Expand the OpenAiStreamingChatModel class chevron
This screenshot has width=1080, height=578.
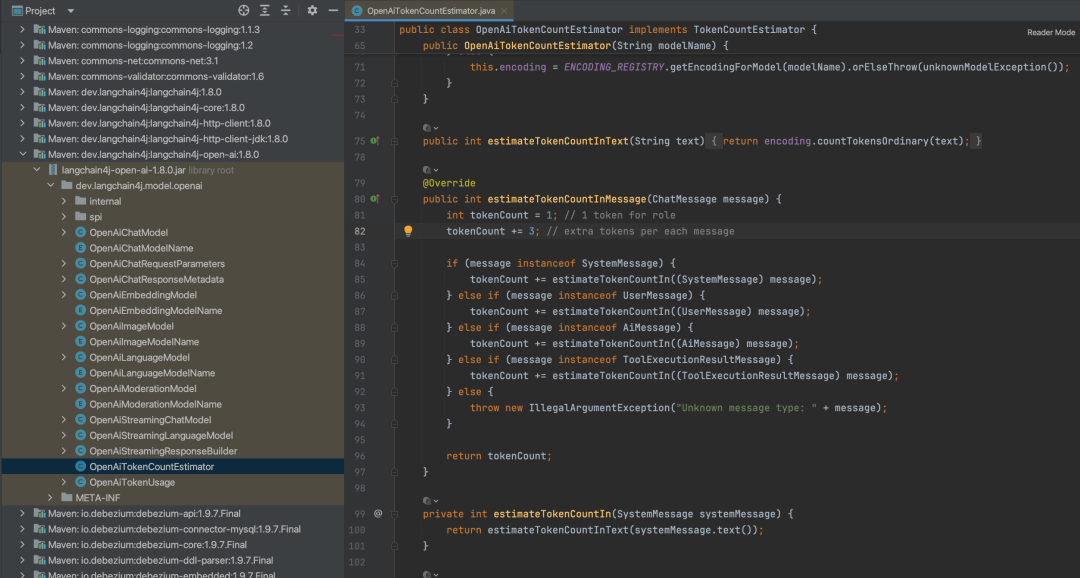point(64,420)
